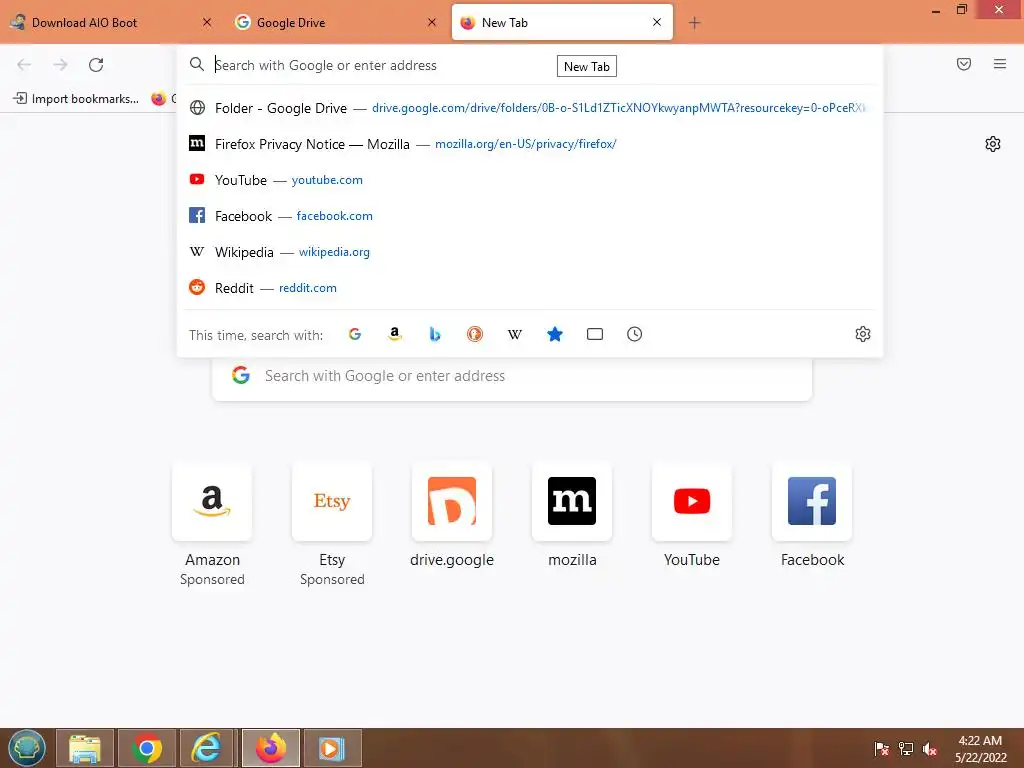
Task: Search this time with Amazon icon
Action: [394, 334]
